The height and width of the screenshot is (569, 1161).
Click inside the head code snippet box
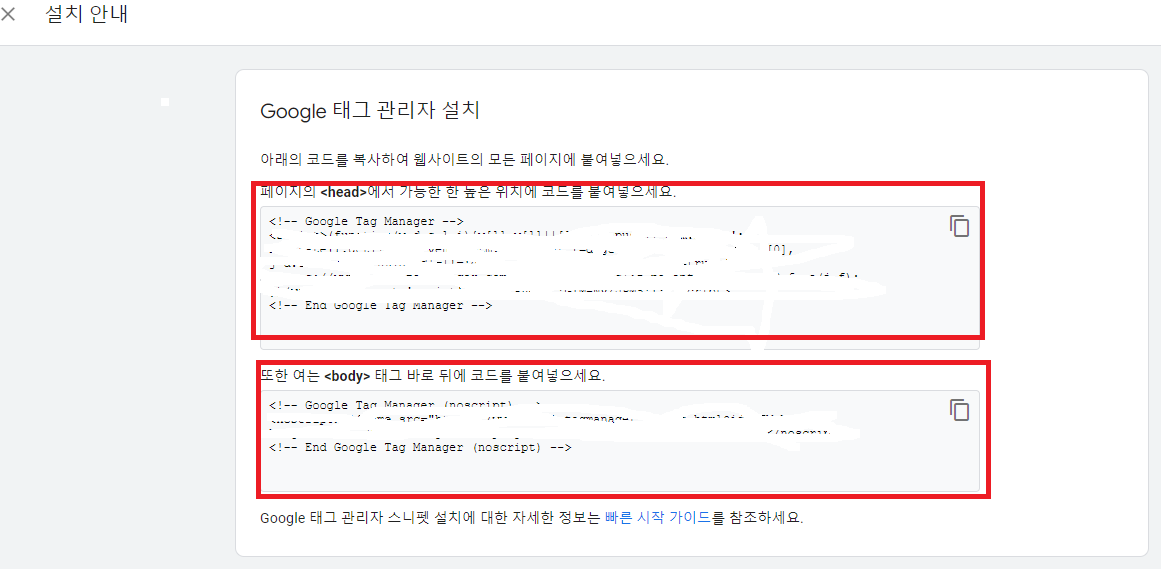click(x=620, y=277)
